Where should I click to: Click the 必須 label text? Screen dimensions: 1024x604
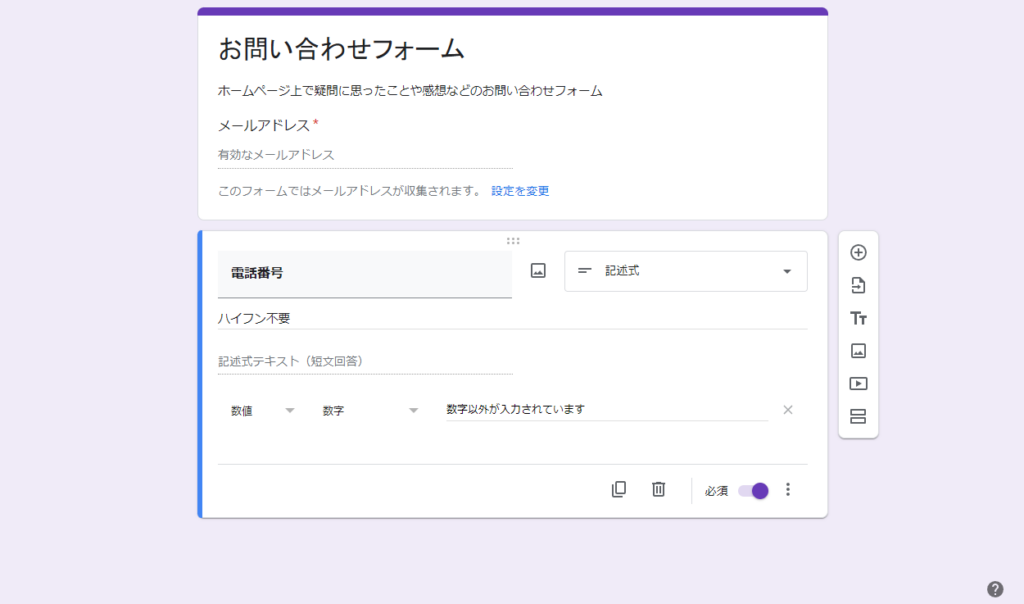[x=716, y=490]
